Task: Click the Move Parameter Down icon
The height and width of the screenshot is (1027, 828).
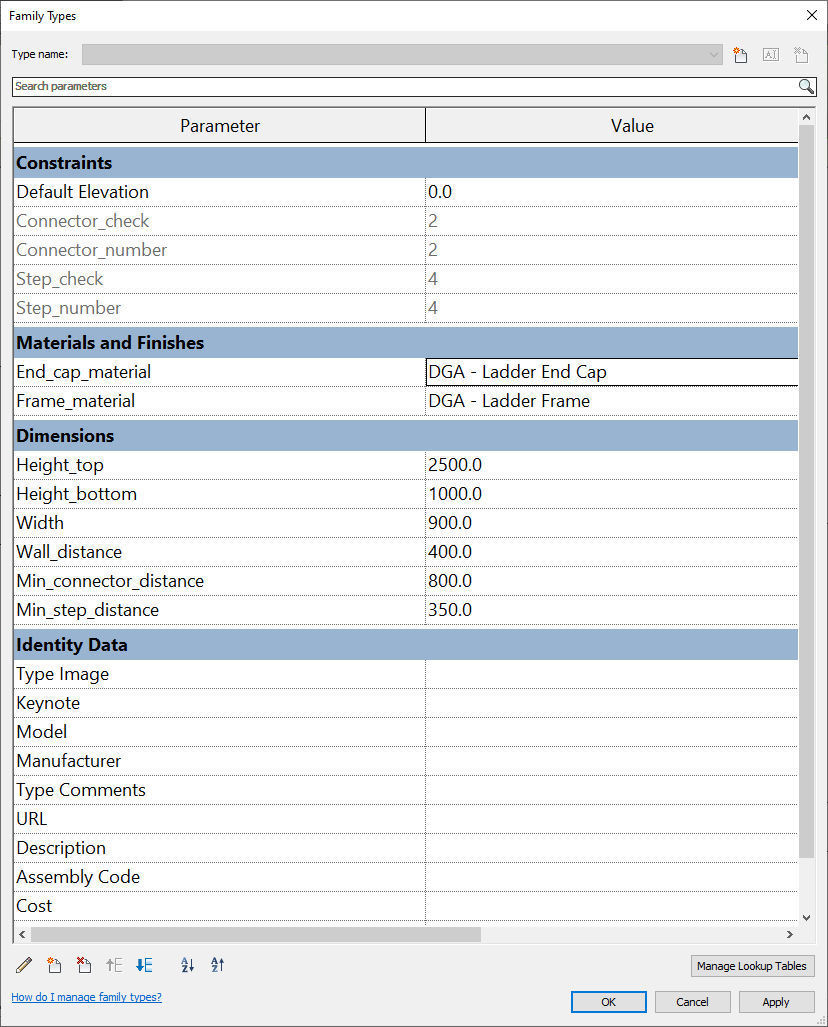Action: pos(144,965)
